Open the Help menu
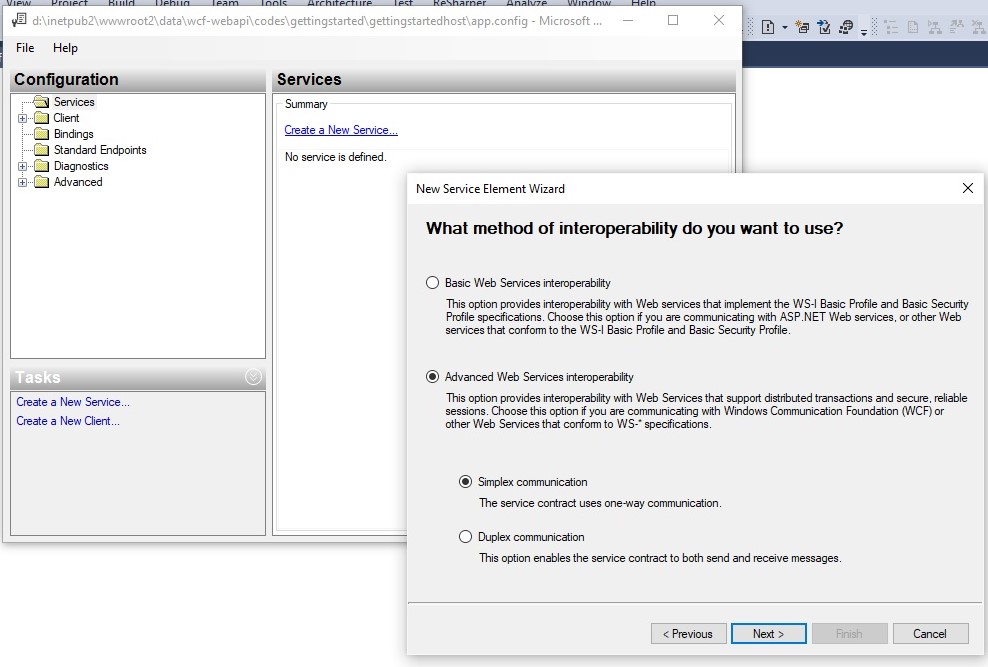The width and height of the screenshot is (988, 667). pyautogui.click(x=65, y=48)
